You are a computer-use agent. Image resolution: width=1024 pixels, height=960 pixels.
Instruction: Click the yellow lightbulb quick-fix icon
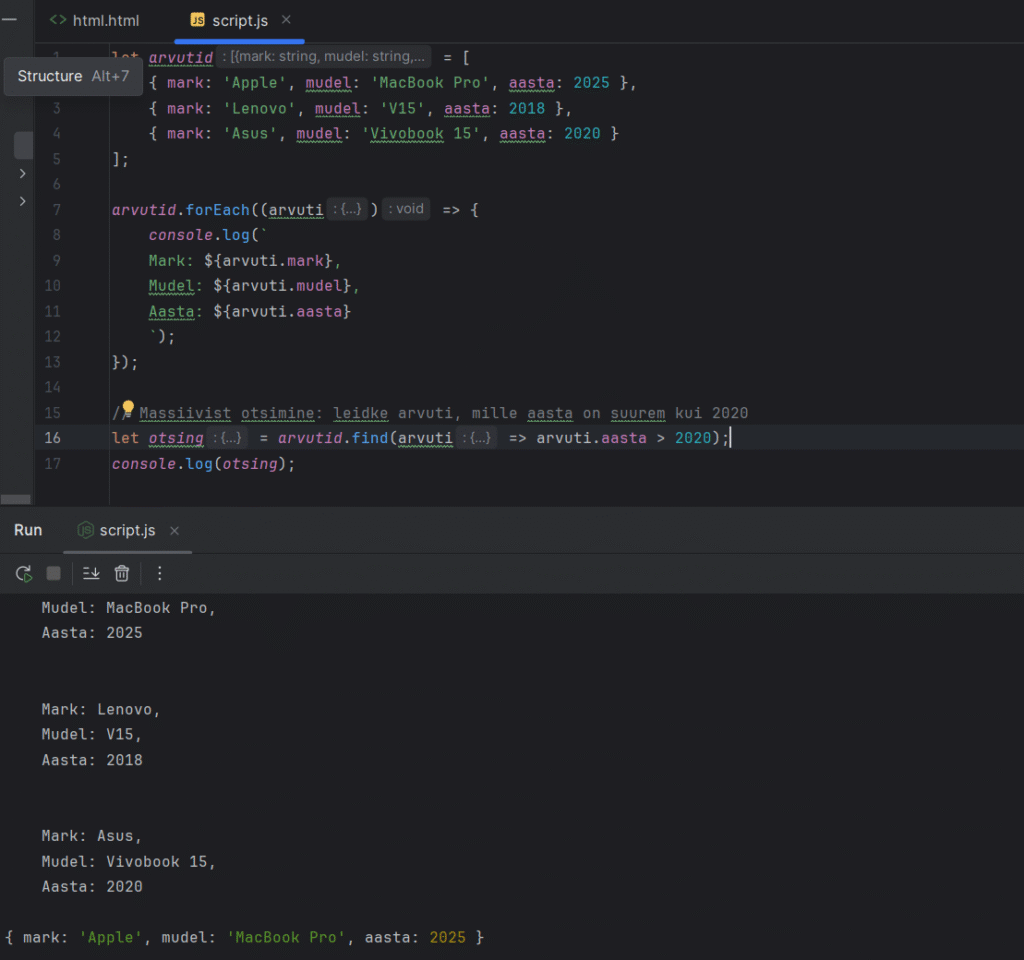(127, 409)
